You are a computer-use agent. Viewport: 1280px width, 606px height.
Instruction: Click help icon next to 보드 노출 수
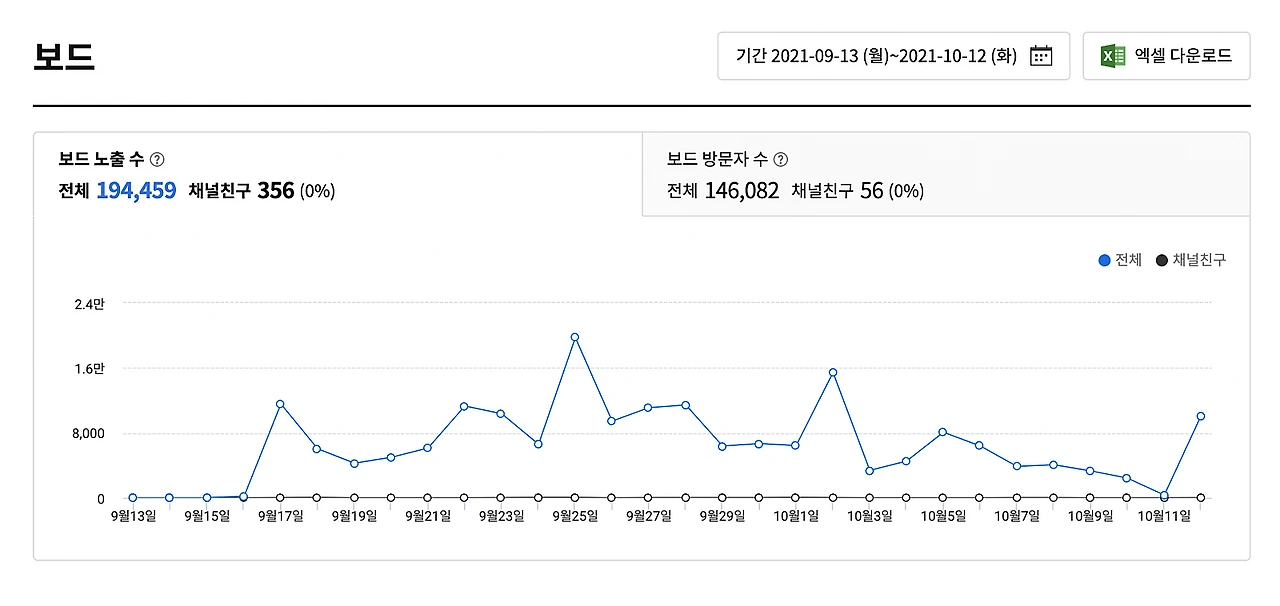(x=157, y=159)
